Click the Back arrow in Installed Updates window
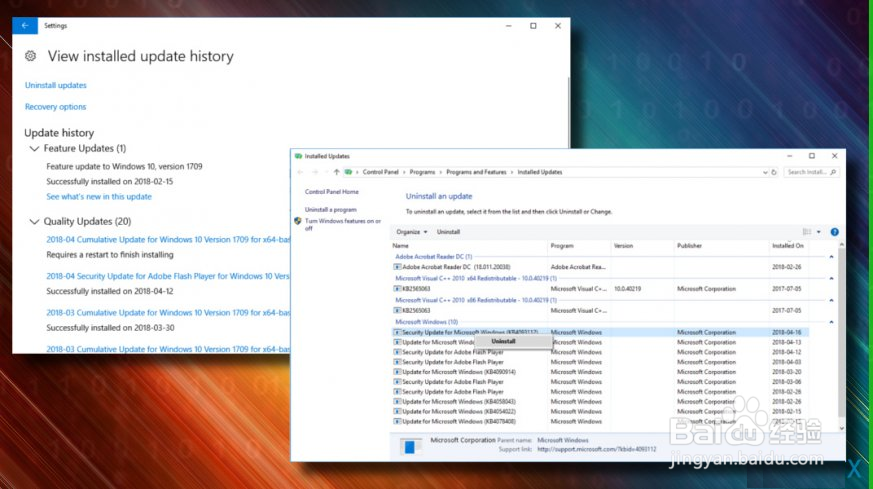The height and width of the screenshot is (489, 873). 300,172
